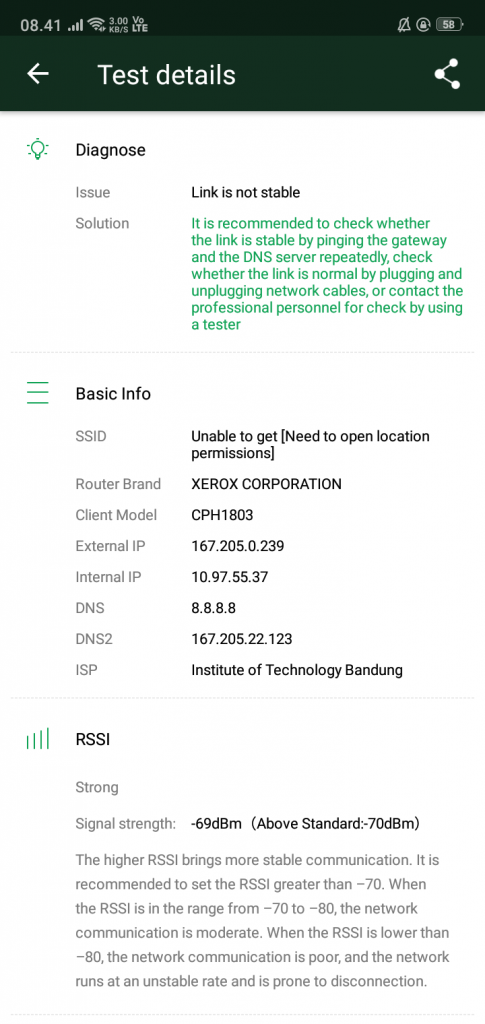This screenshot has width=485, height=1024.
Task: Tap the RSSI signal bars icon
Action: 38,739
